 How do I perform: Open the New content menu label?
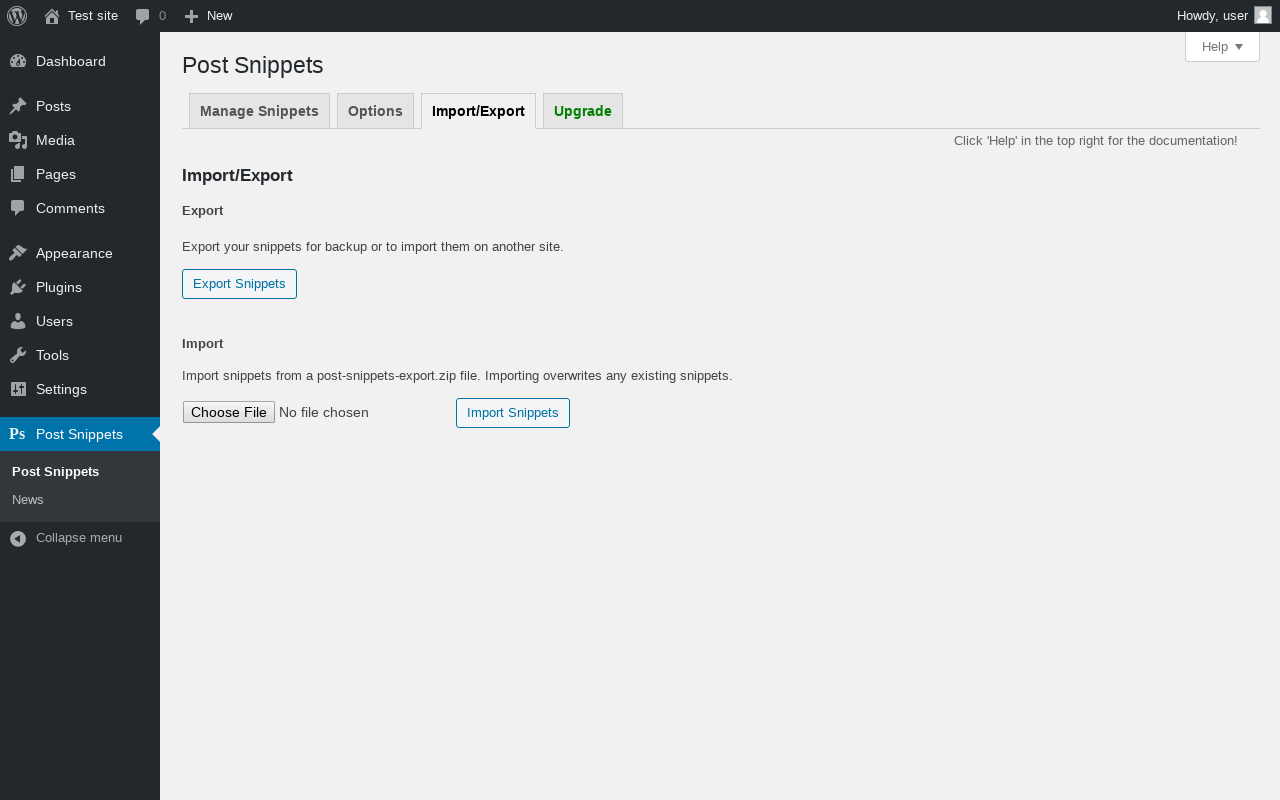(220, 16)
